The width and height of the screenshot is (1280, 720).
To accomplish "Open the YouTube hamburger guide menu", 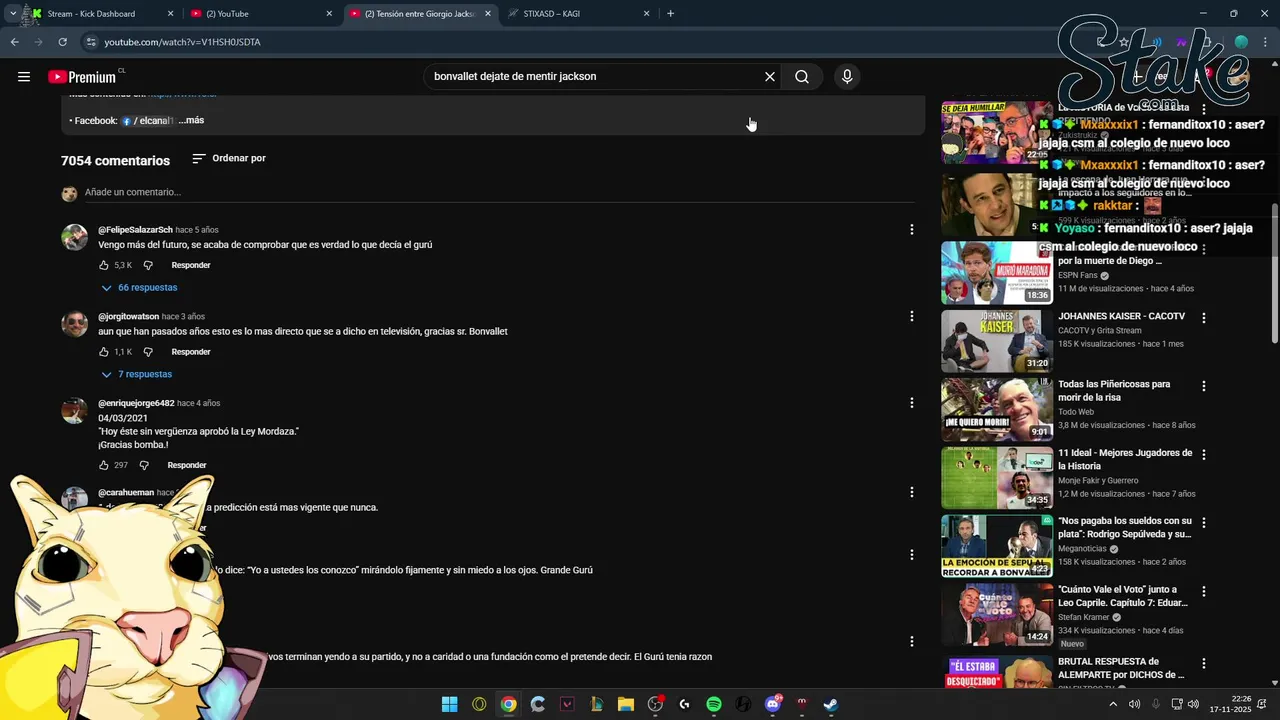I will click(x=24, y=77).
